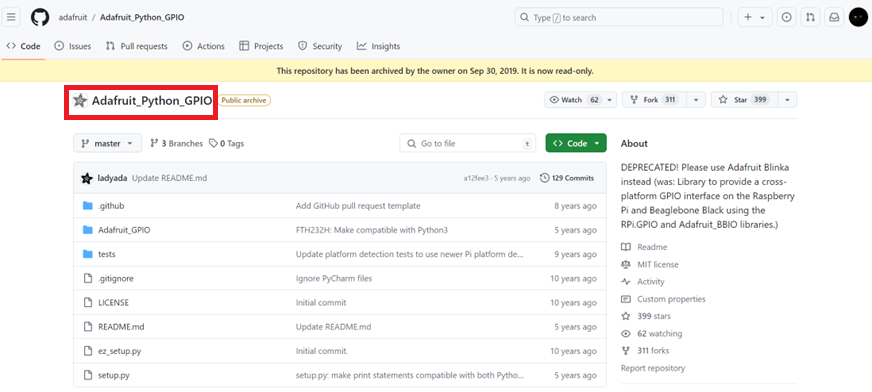Open the Pull requests tab

coord(136,46)
